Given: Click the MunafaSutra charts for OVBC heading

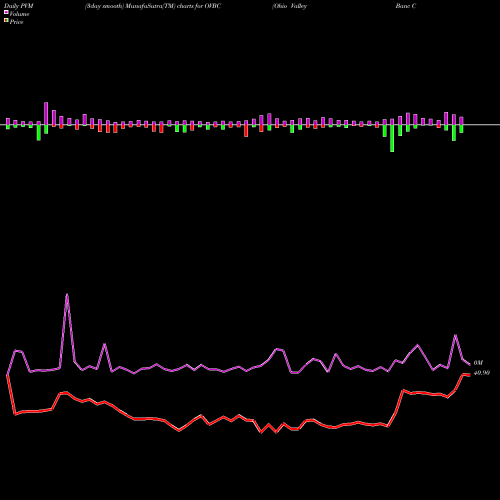Looking at the screenshot, I should tap(153, 6).
